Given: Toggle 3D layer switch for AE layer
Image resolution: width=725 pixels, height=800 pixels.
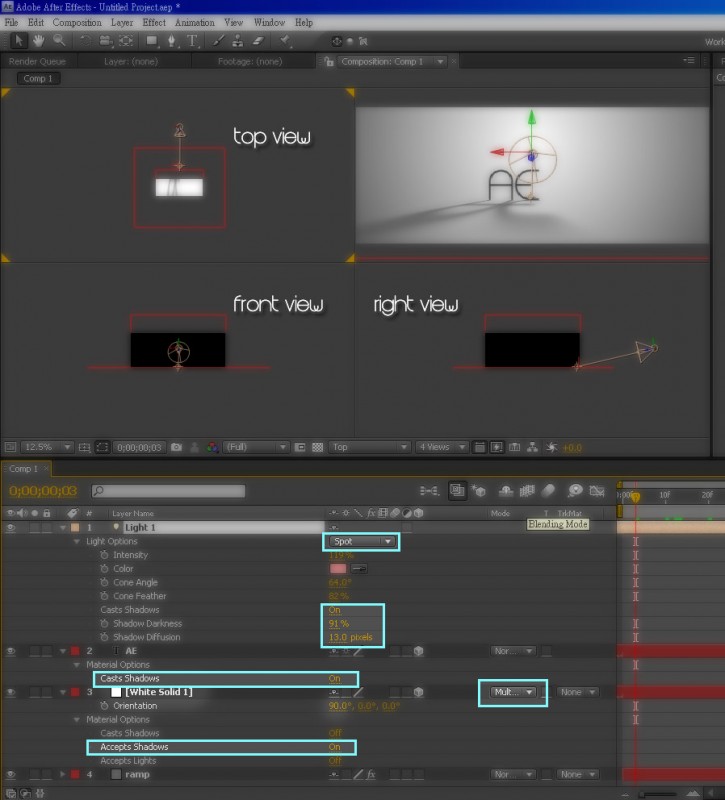Looking at the screenshot, I should click(x=418, y=651).
